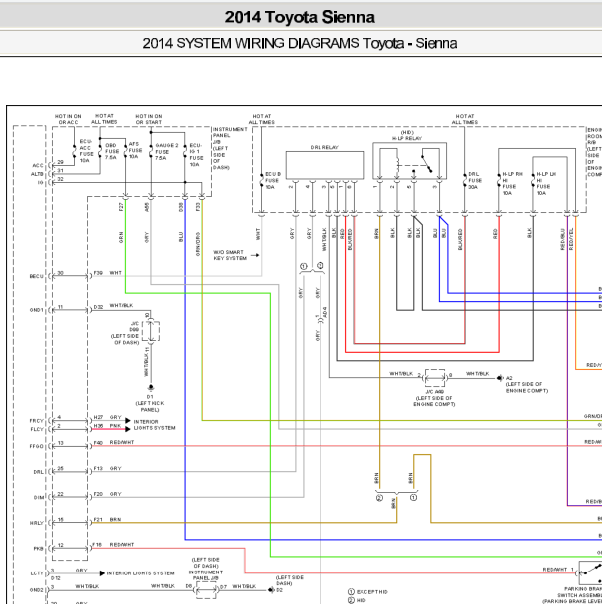The image size is (602, 604).
Task: Click the 'ECU-IG 1 FUSE 10A' label
Action: pyautogui.click(x=196, y=155)
